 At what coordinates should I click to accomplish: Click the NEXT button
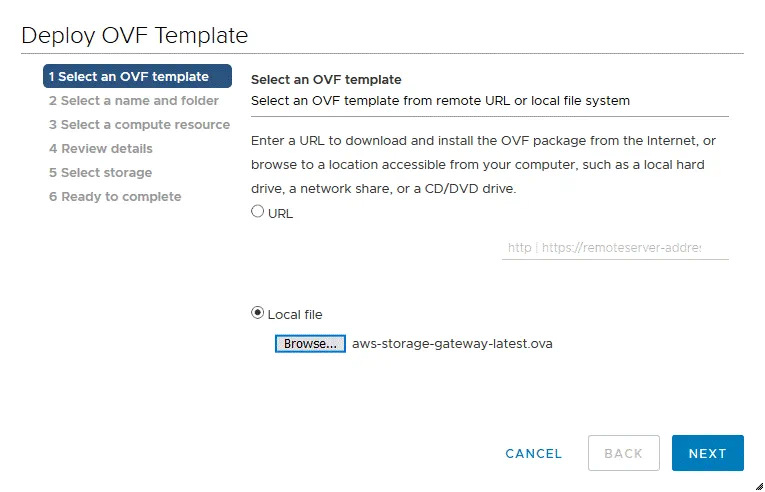pyautogui.click(x=707, y=453)
